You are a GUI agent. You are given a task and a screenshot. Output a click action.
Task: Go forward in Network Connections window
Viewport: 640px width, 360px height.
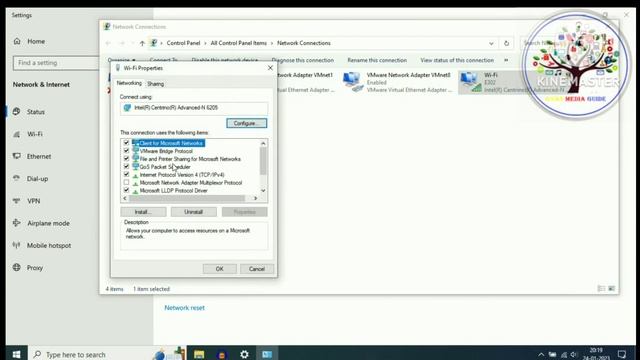(x=122, y=43)
